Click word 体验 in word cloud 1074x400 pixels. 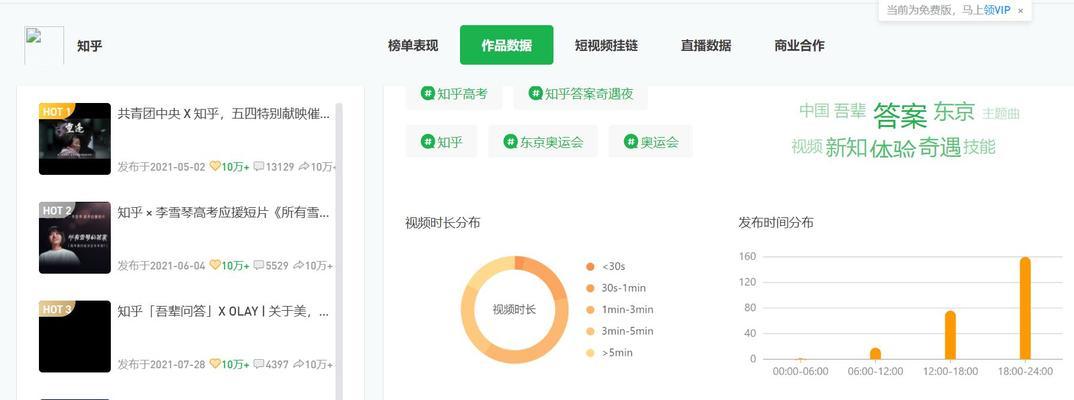click(x=892, y=148)
